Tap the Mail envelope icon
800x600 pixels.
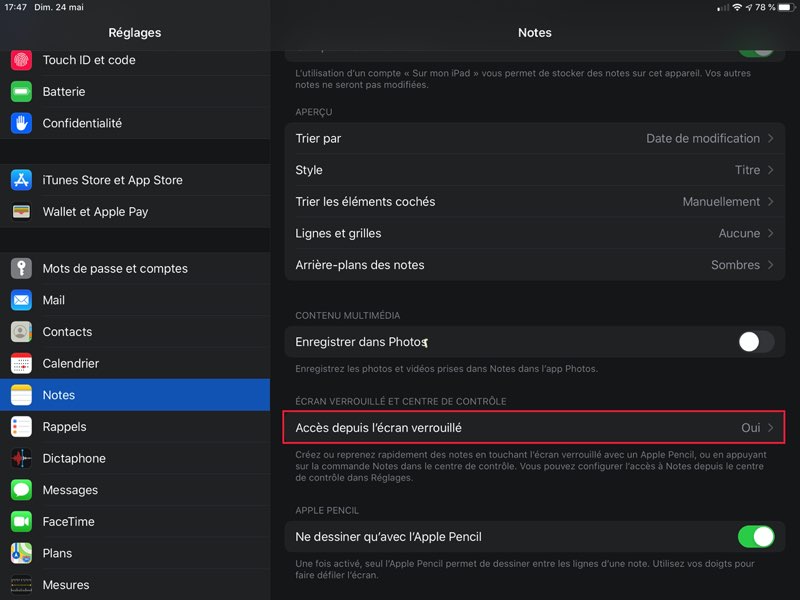22,300
